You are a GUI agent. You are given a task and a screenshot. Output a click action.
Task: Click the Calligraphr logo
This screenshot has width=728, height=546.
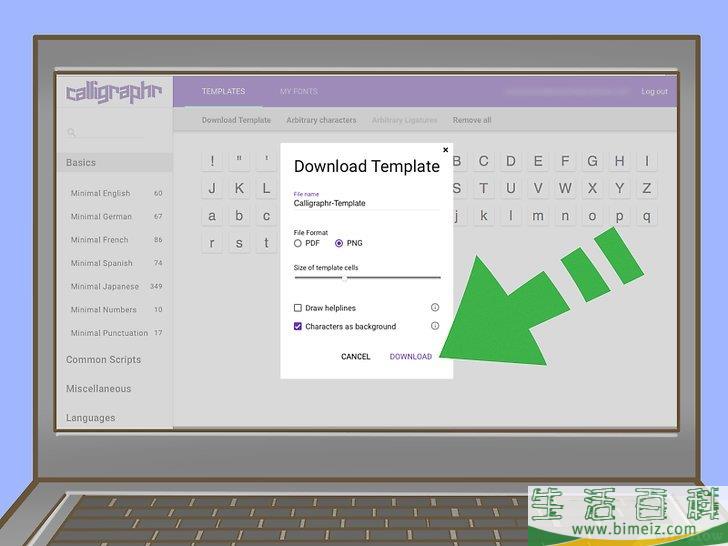(114, 92)
